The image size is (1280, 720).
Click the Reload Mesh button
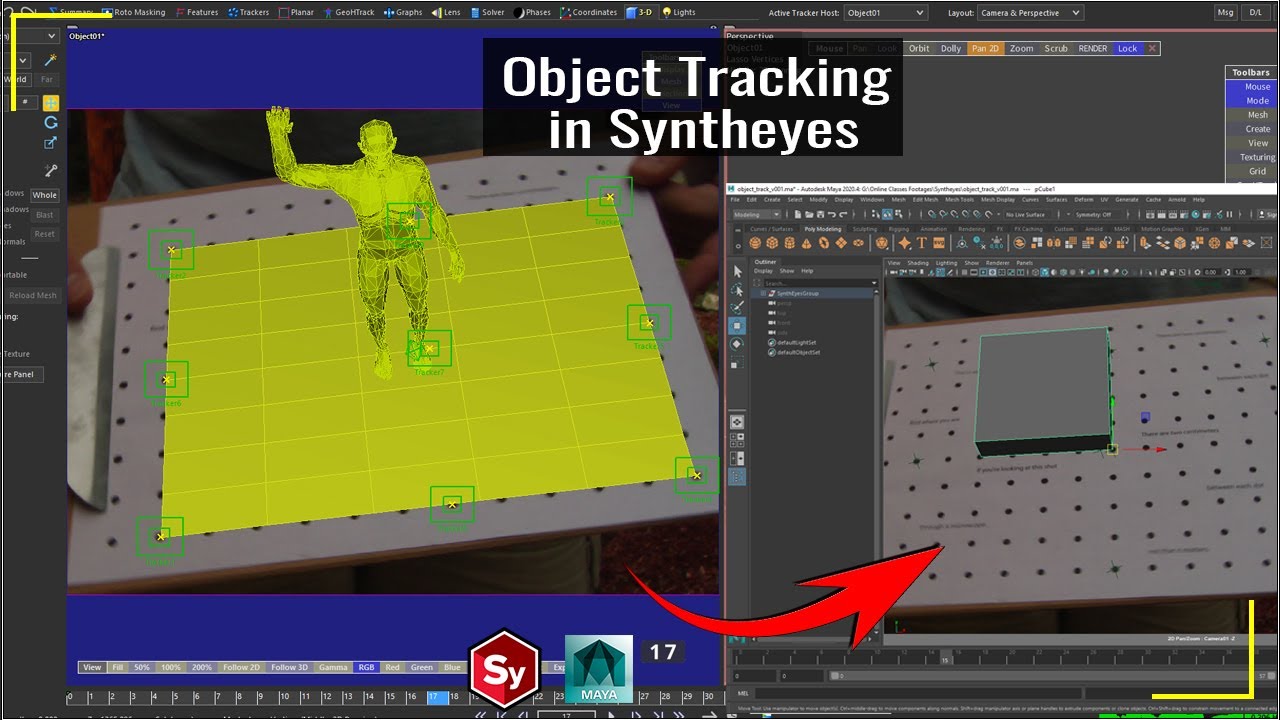pyautogui.click(x=33, y=295)
